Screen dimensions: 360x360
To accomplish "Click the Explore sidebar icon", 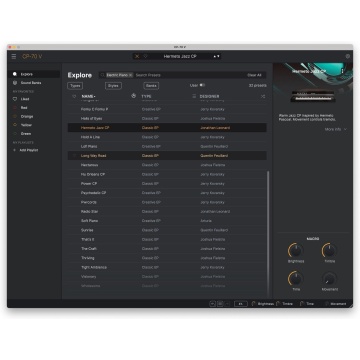I will coord(15,74).
